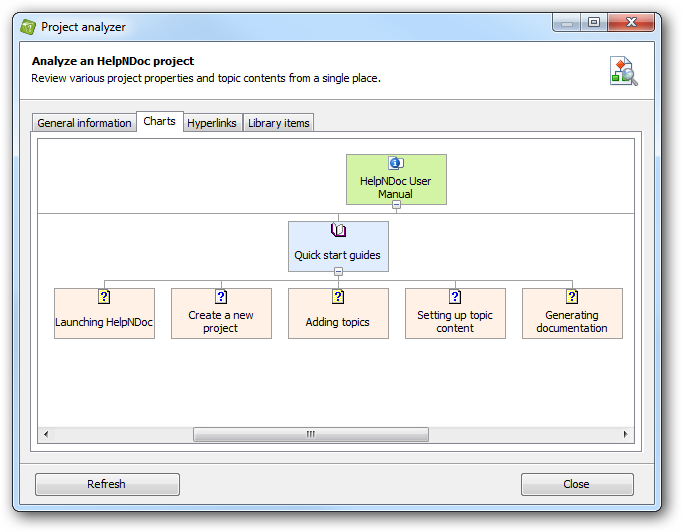Select the Create a new project label

tap(221, 321)
